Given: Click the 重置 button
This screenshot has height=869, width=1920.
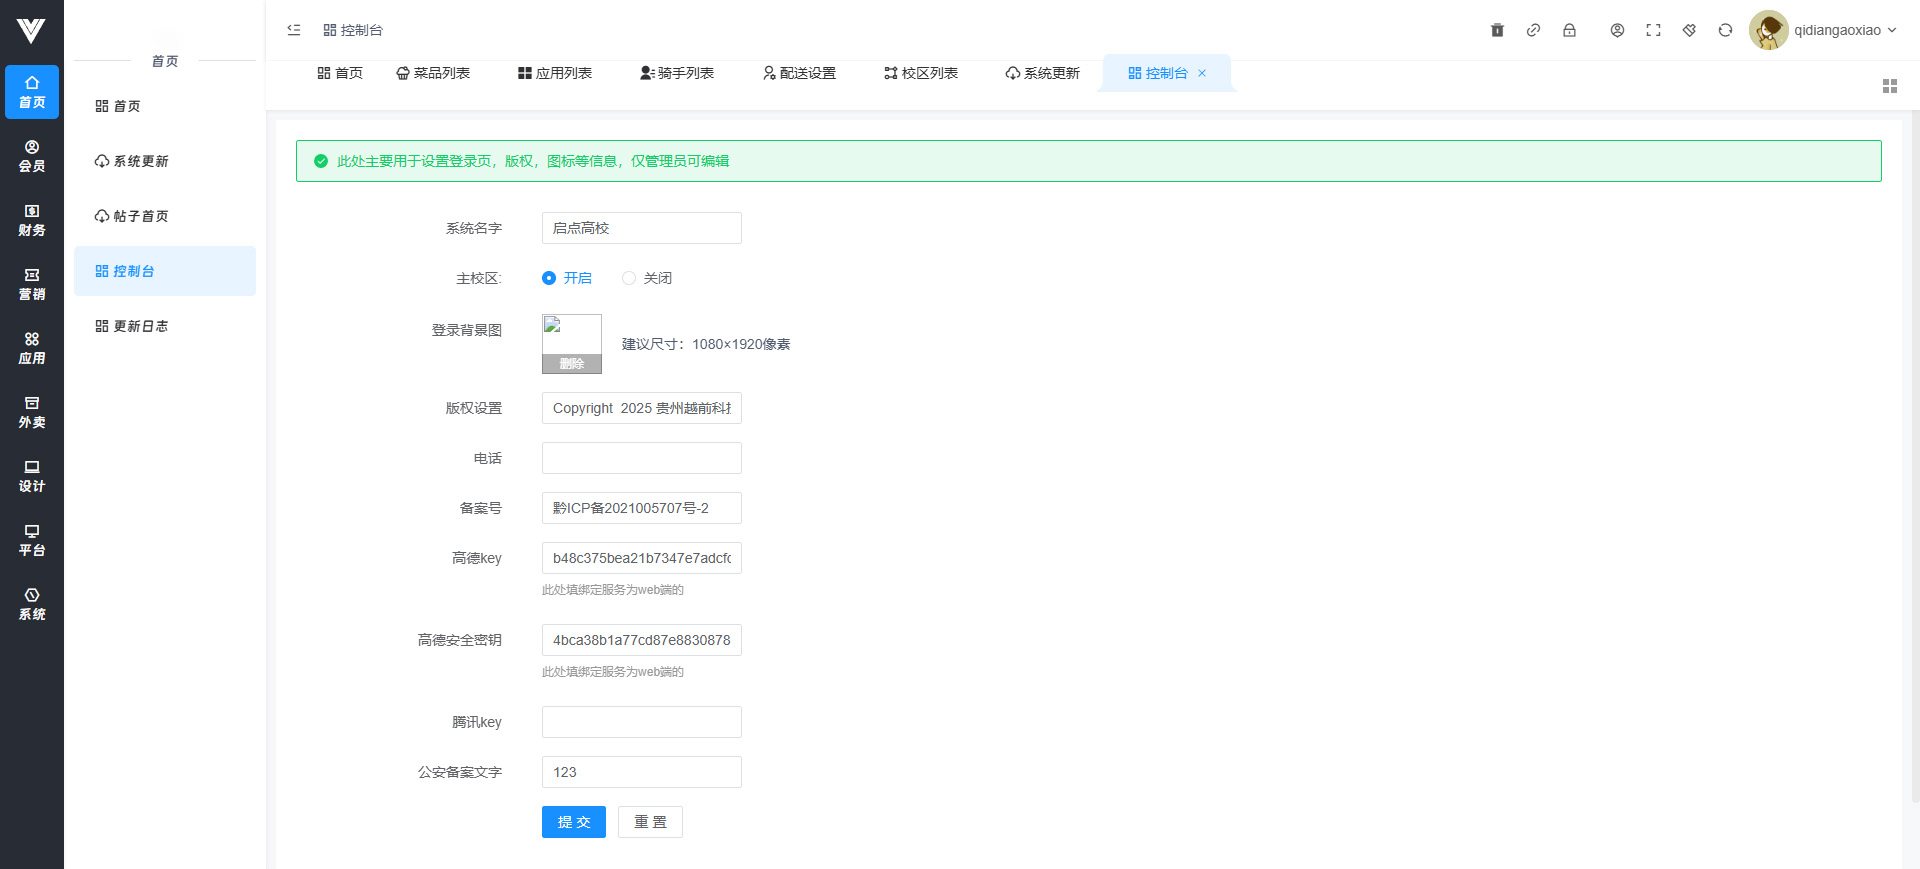Looking at the screenshot, I should coord(650,822).
